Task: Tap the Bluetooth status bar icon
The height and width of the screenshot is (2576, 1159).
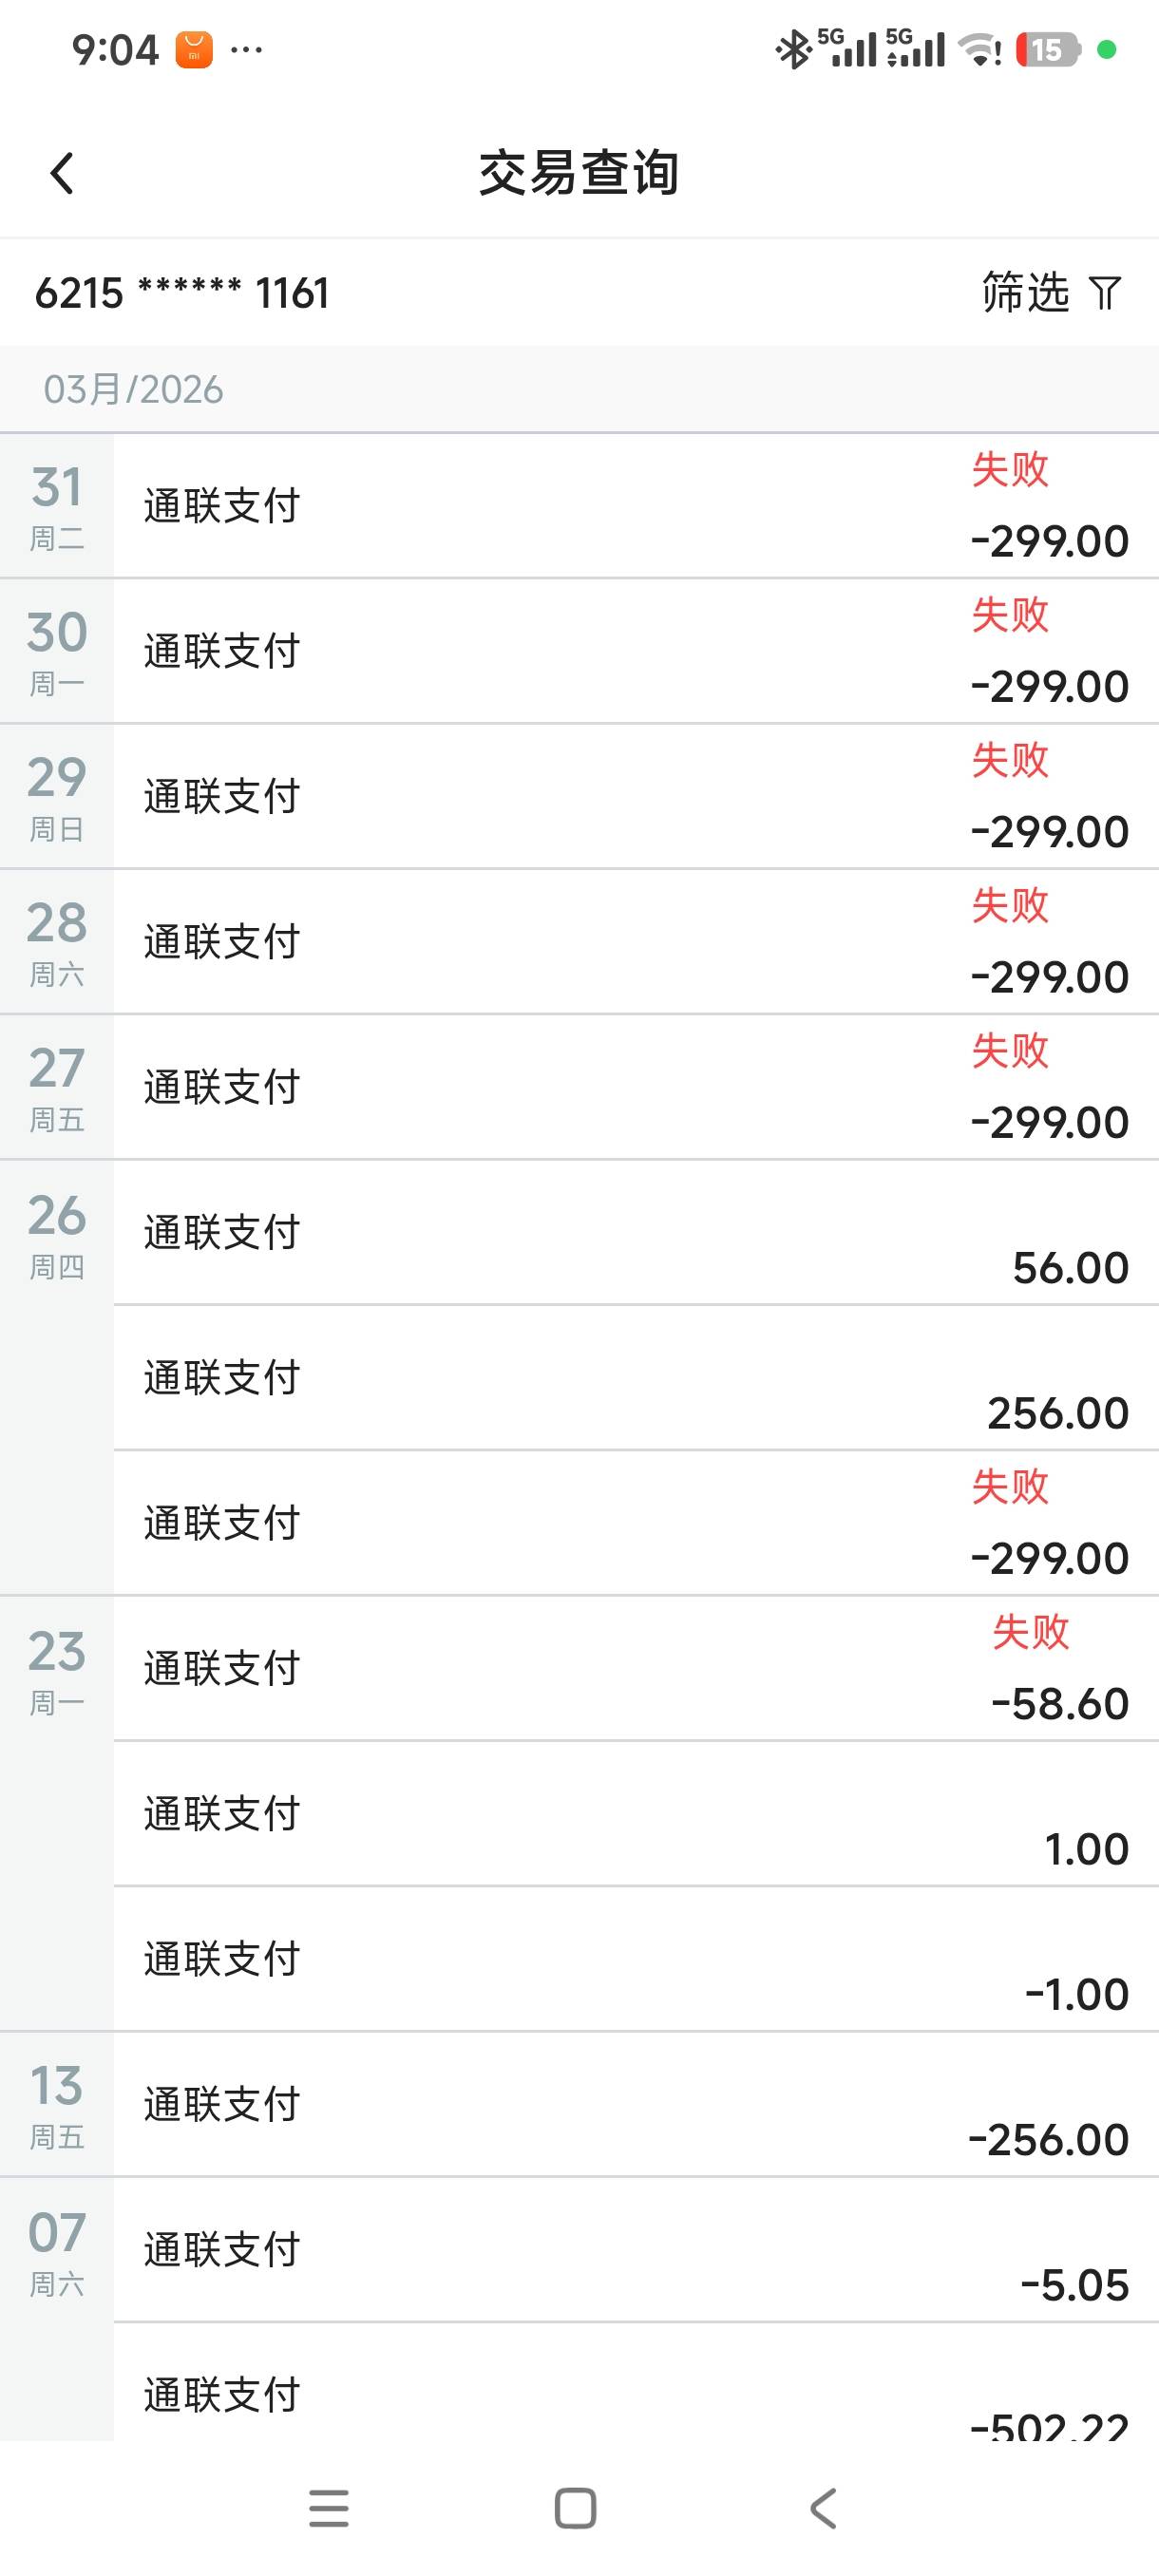Action: (793, 49)
